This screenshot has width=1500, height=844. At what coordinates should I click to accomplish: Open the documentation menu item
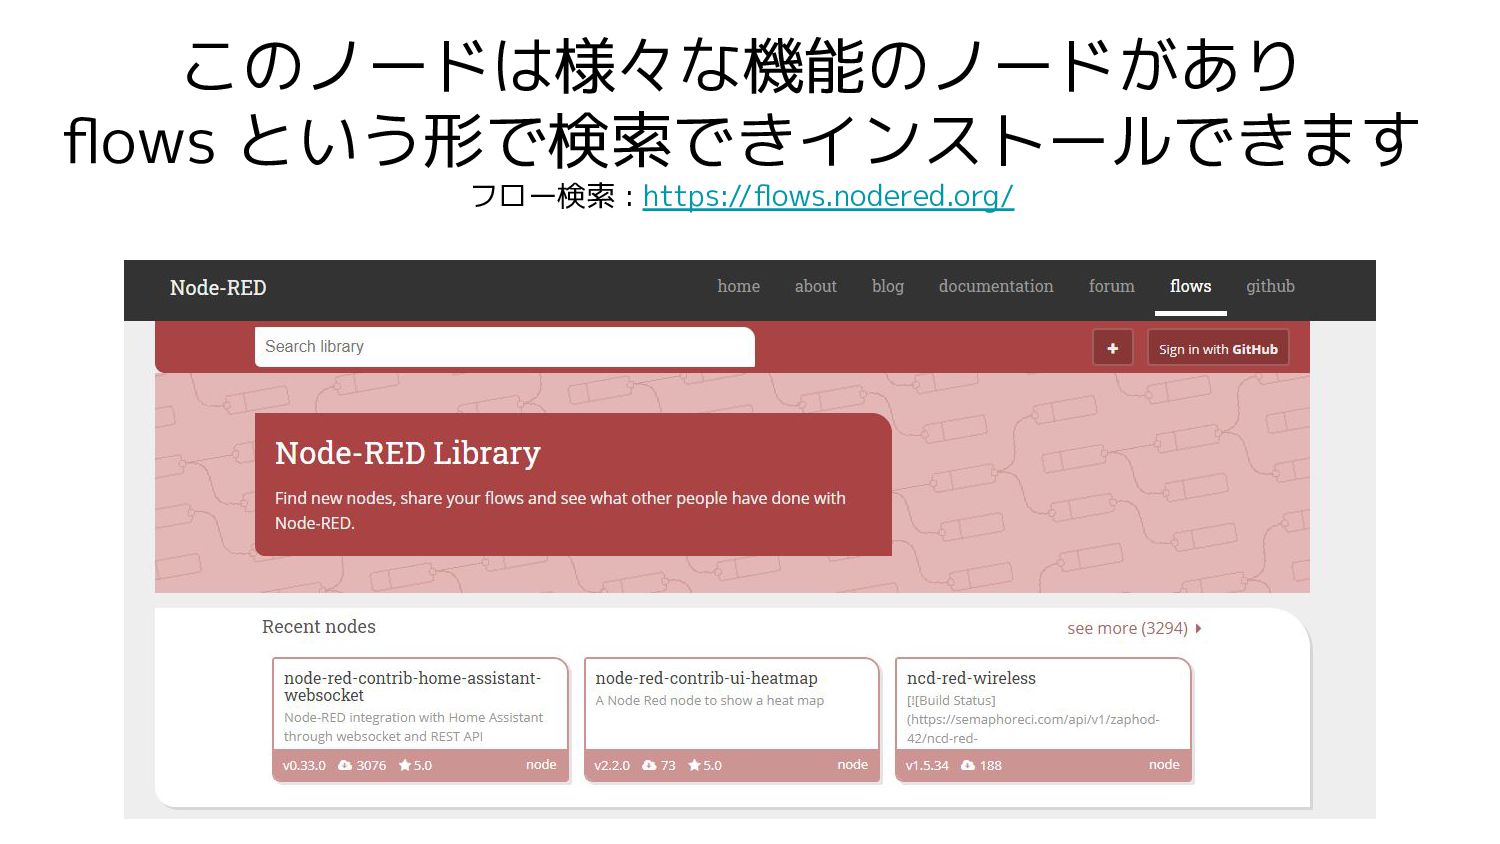click(x=996, y=286)
